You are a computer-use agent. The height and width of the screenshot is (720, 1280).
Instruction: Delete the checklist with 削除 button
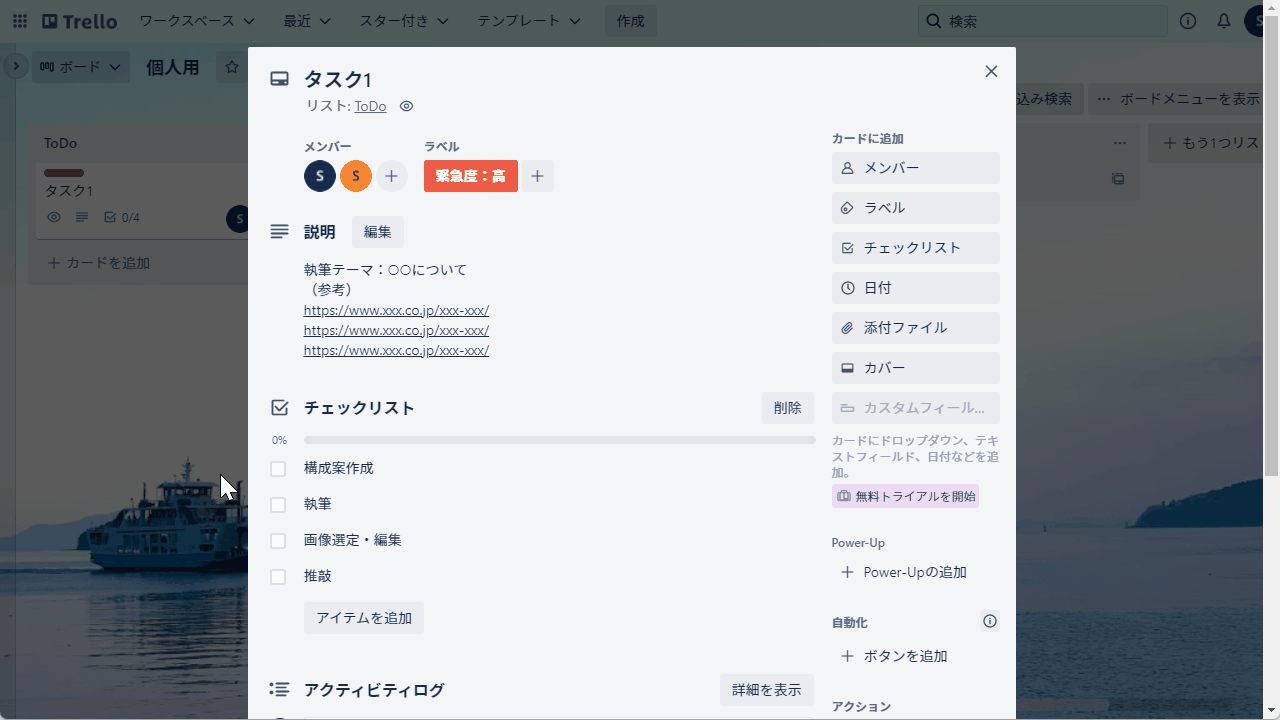pos(788,408)
